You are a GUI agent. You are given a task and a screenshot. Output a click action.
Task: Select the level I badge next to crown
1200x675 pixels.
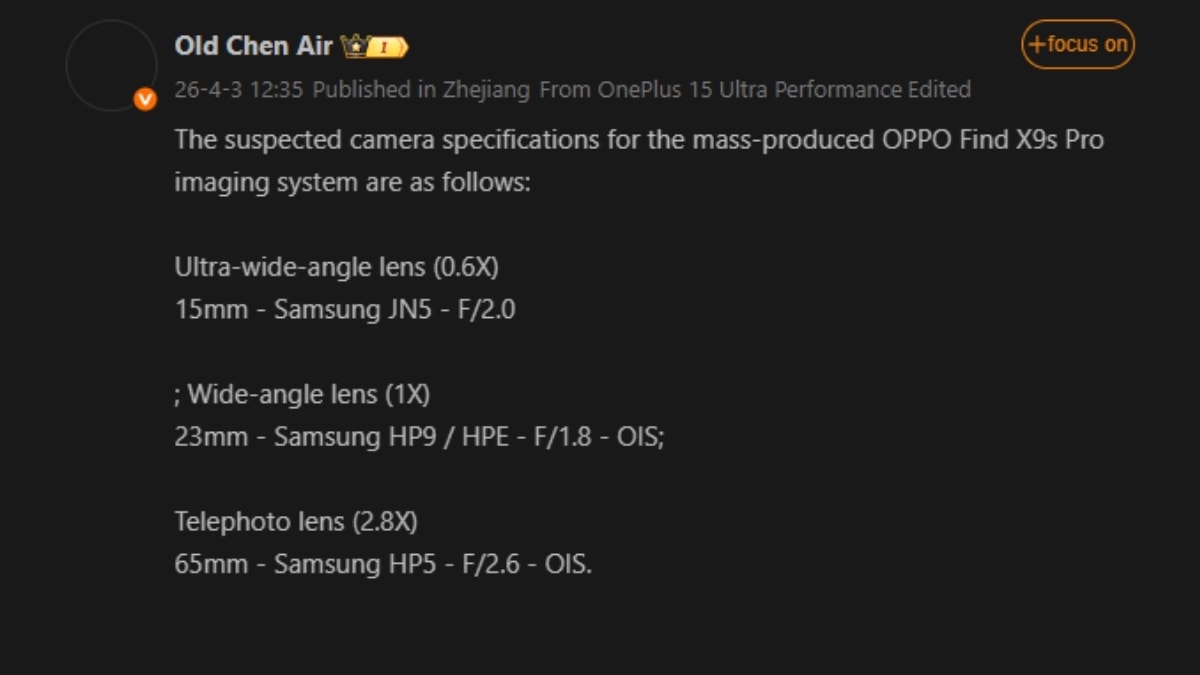(x=382, y=45)
